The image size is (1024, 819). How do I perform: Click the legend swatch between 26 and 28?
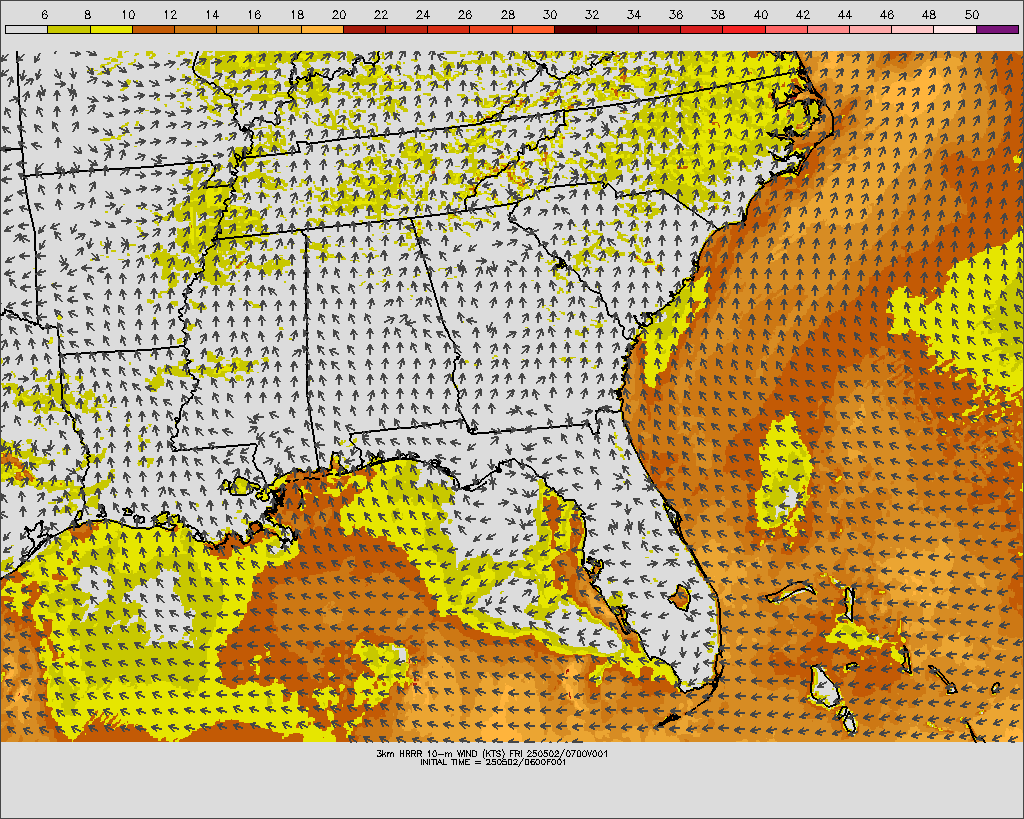491,29
